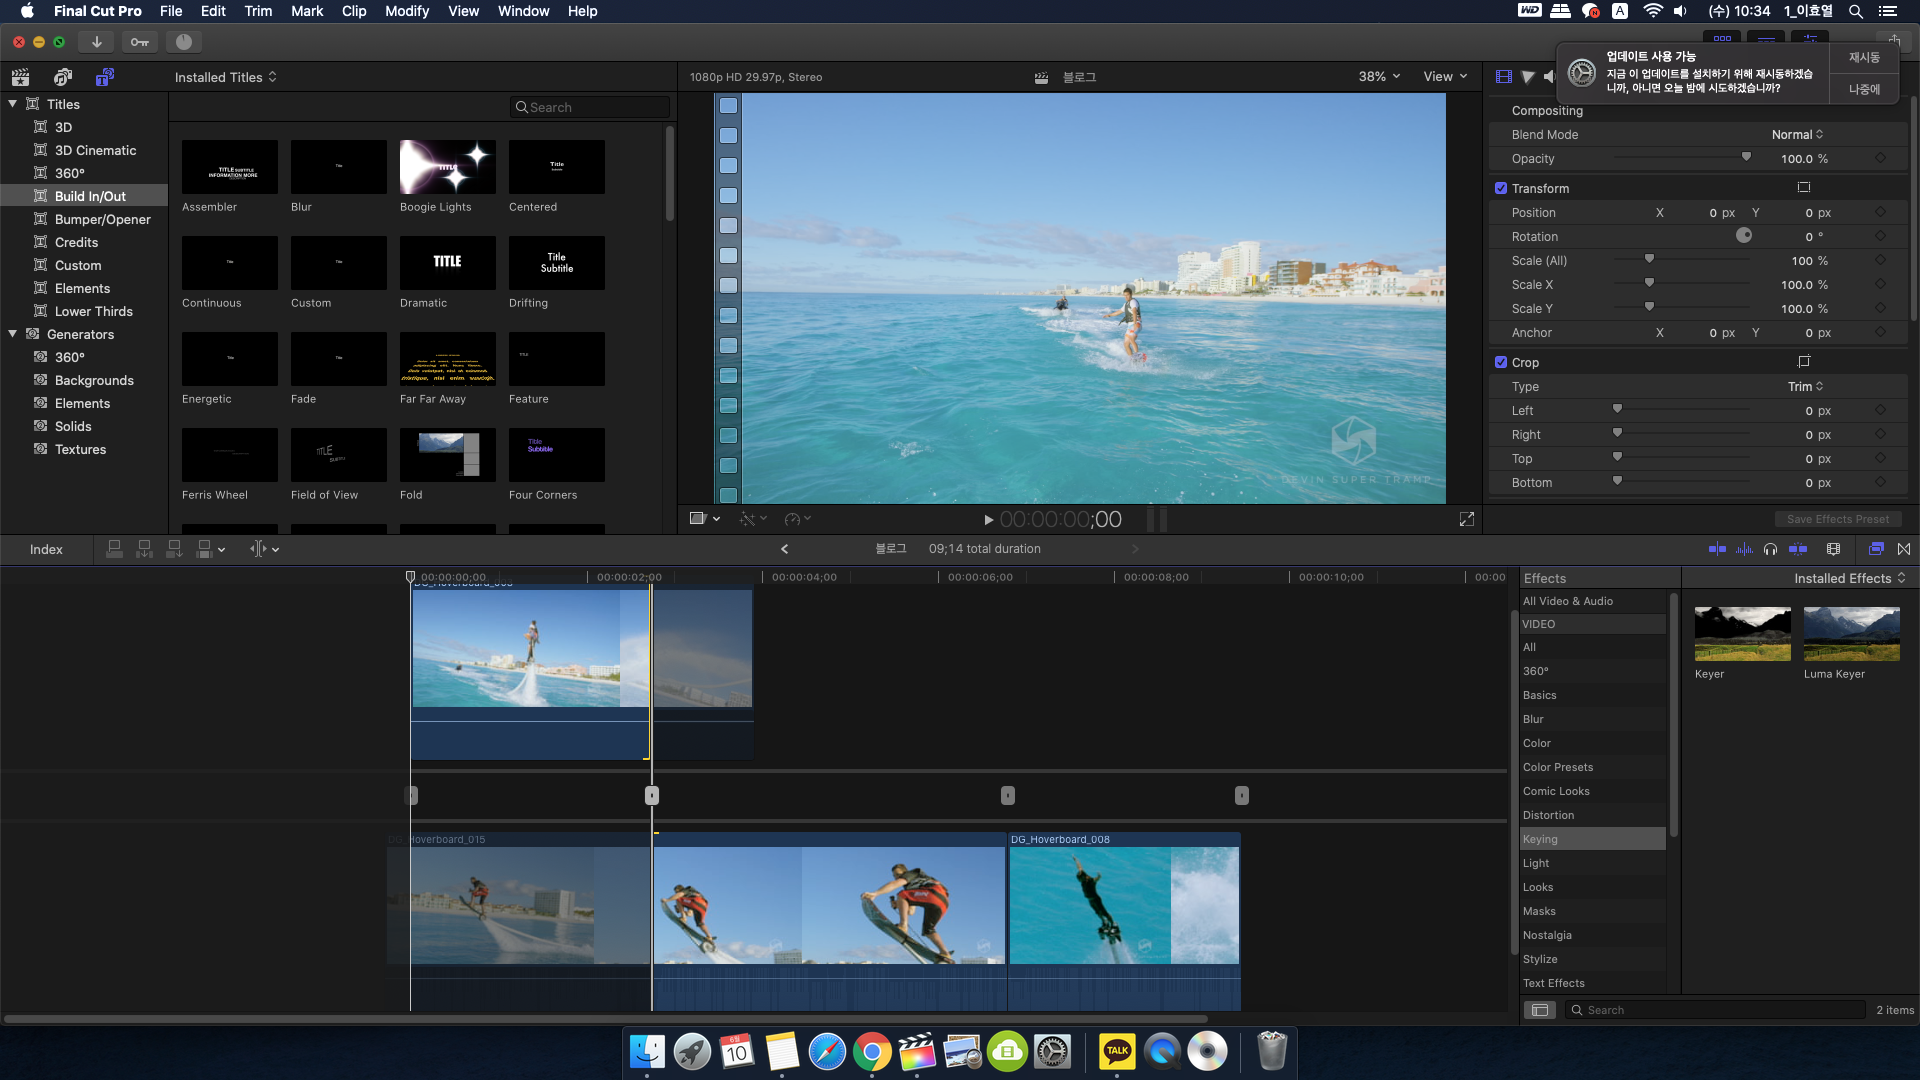Click the titles browser Search field
The width and height of the screenshot is (1920, 1080).
coord(589,107)
